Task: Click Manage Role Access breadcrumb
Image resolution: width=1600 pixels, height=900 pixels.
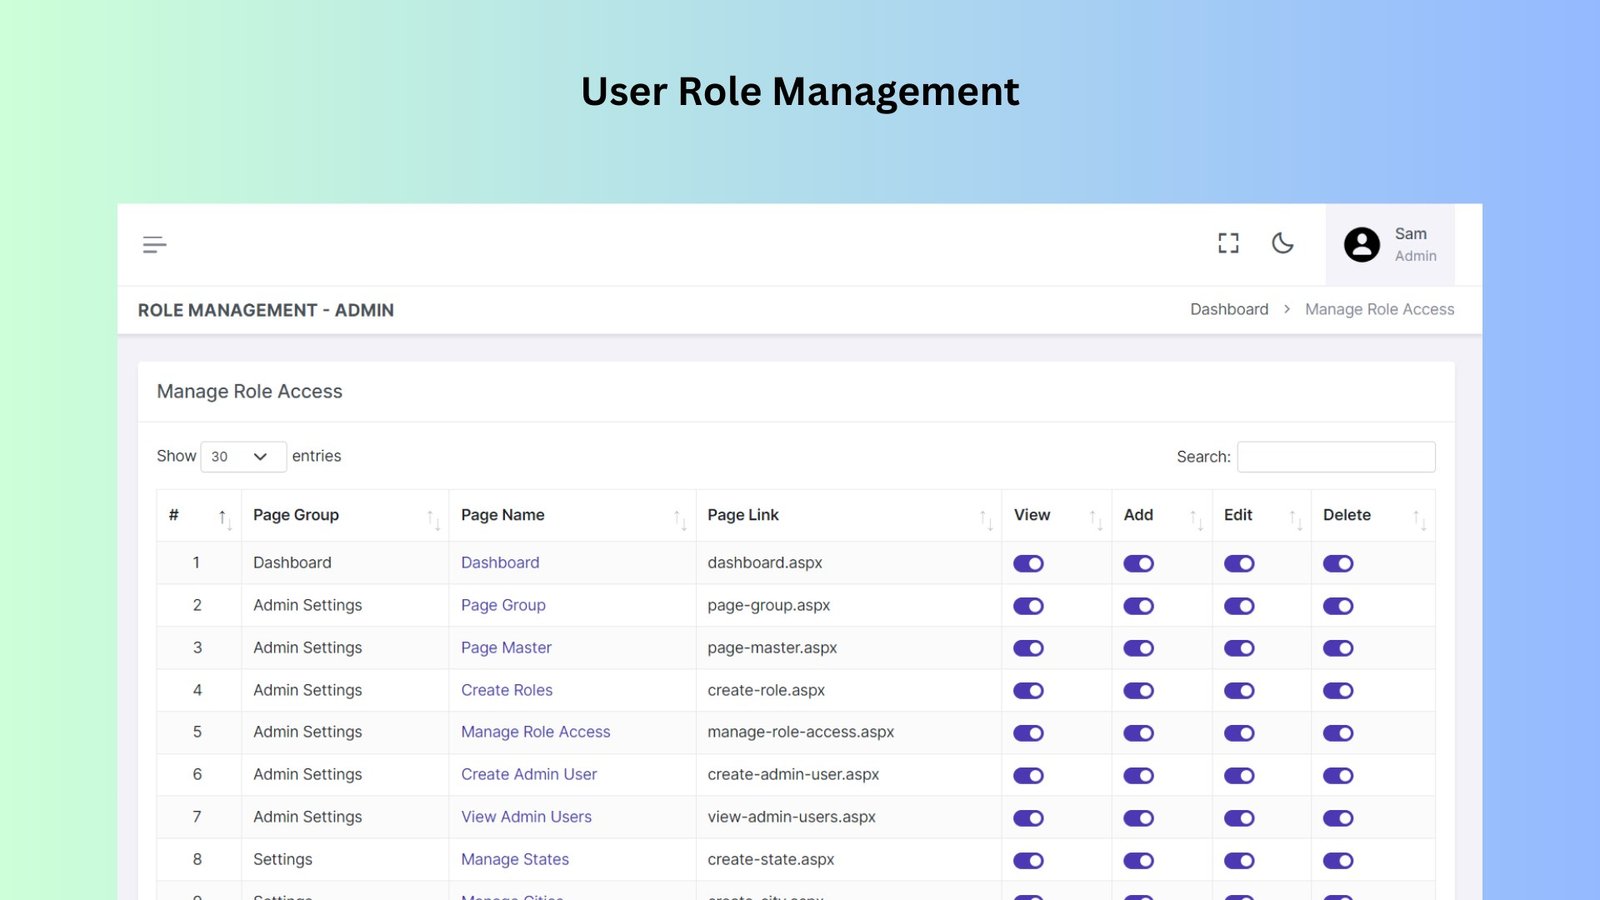Action: [1379, 309]
